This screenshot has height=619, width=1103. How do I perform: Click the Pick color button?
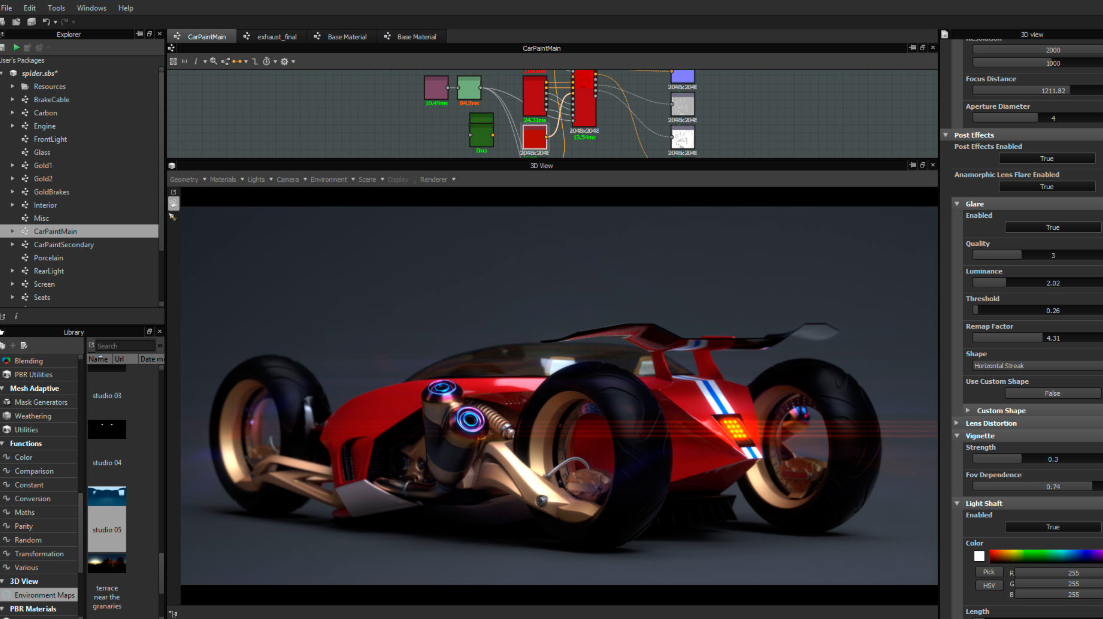[988, 572]
